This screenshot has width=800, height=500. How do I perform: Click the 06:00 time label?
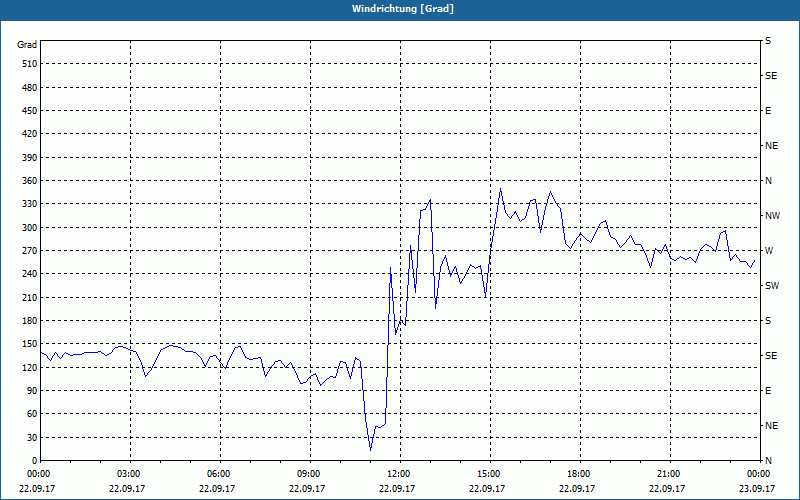pos(218,474)
